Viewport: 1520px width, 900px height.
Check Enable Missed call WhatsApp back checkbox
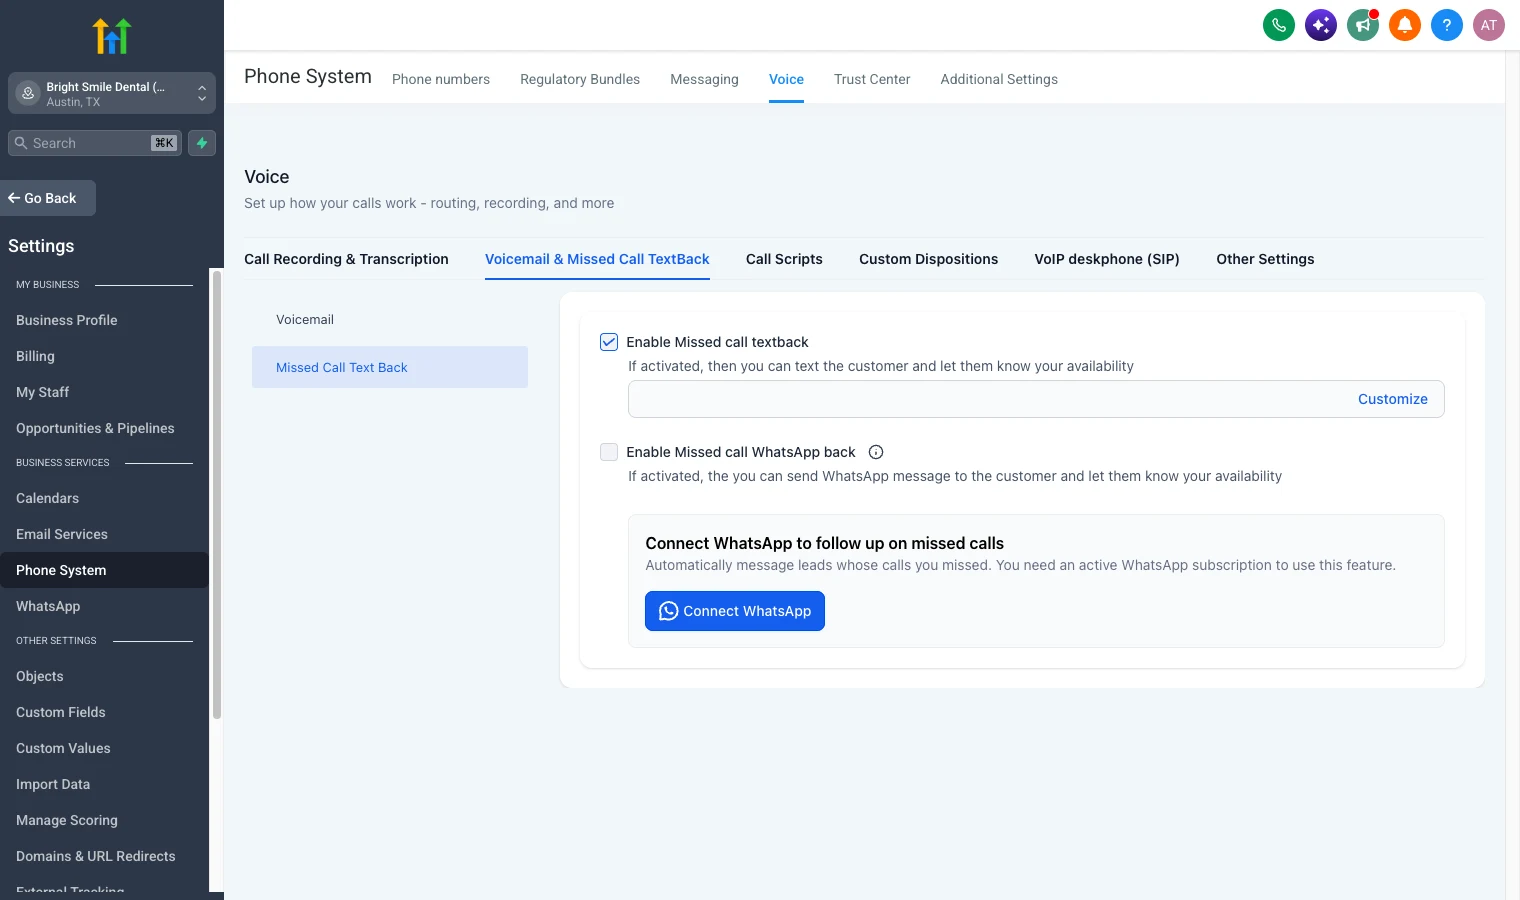pyautogui.click(x=609, y=452)
